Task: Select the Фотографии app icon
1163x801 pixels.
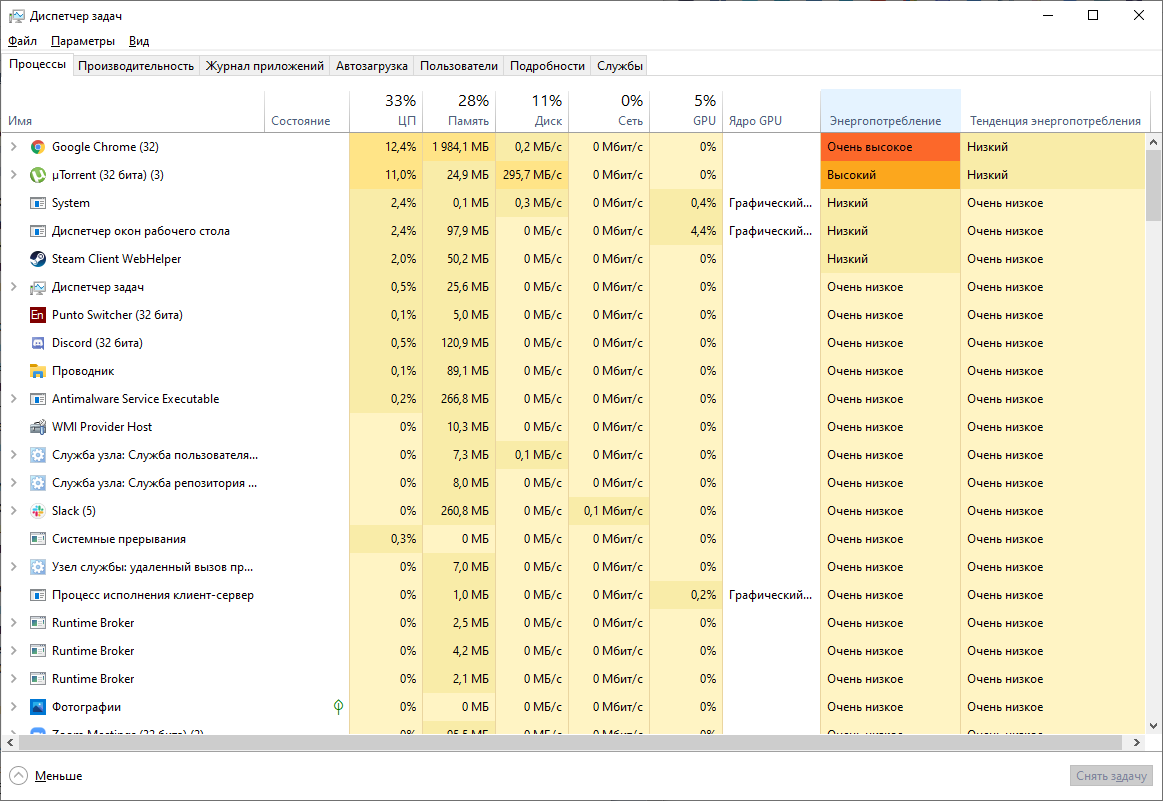Action: (38, 707)
